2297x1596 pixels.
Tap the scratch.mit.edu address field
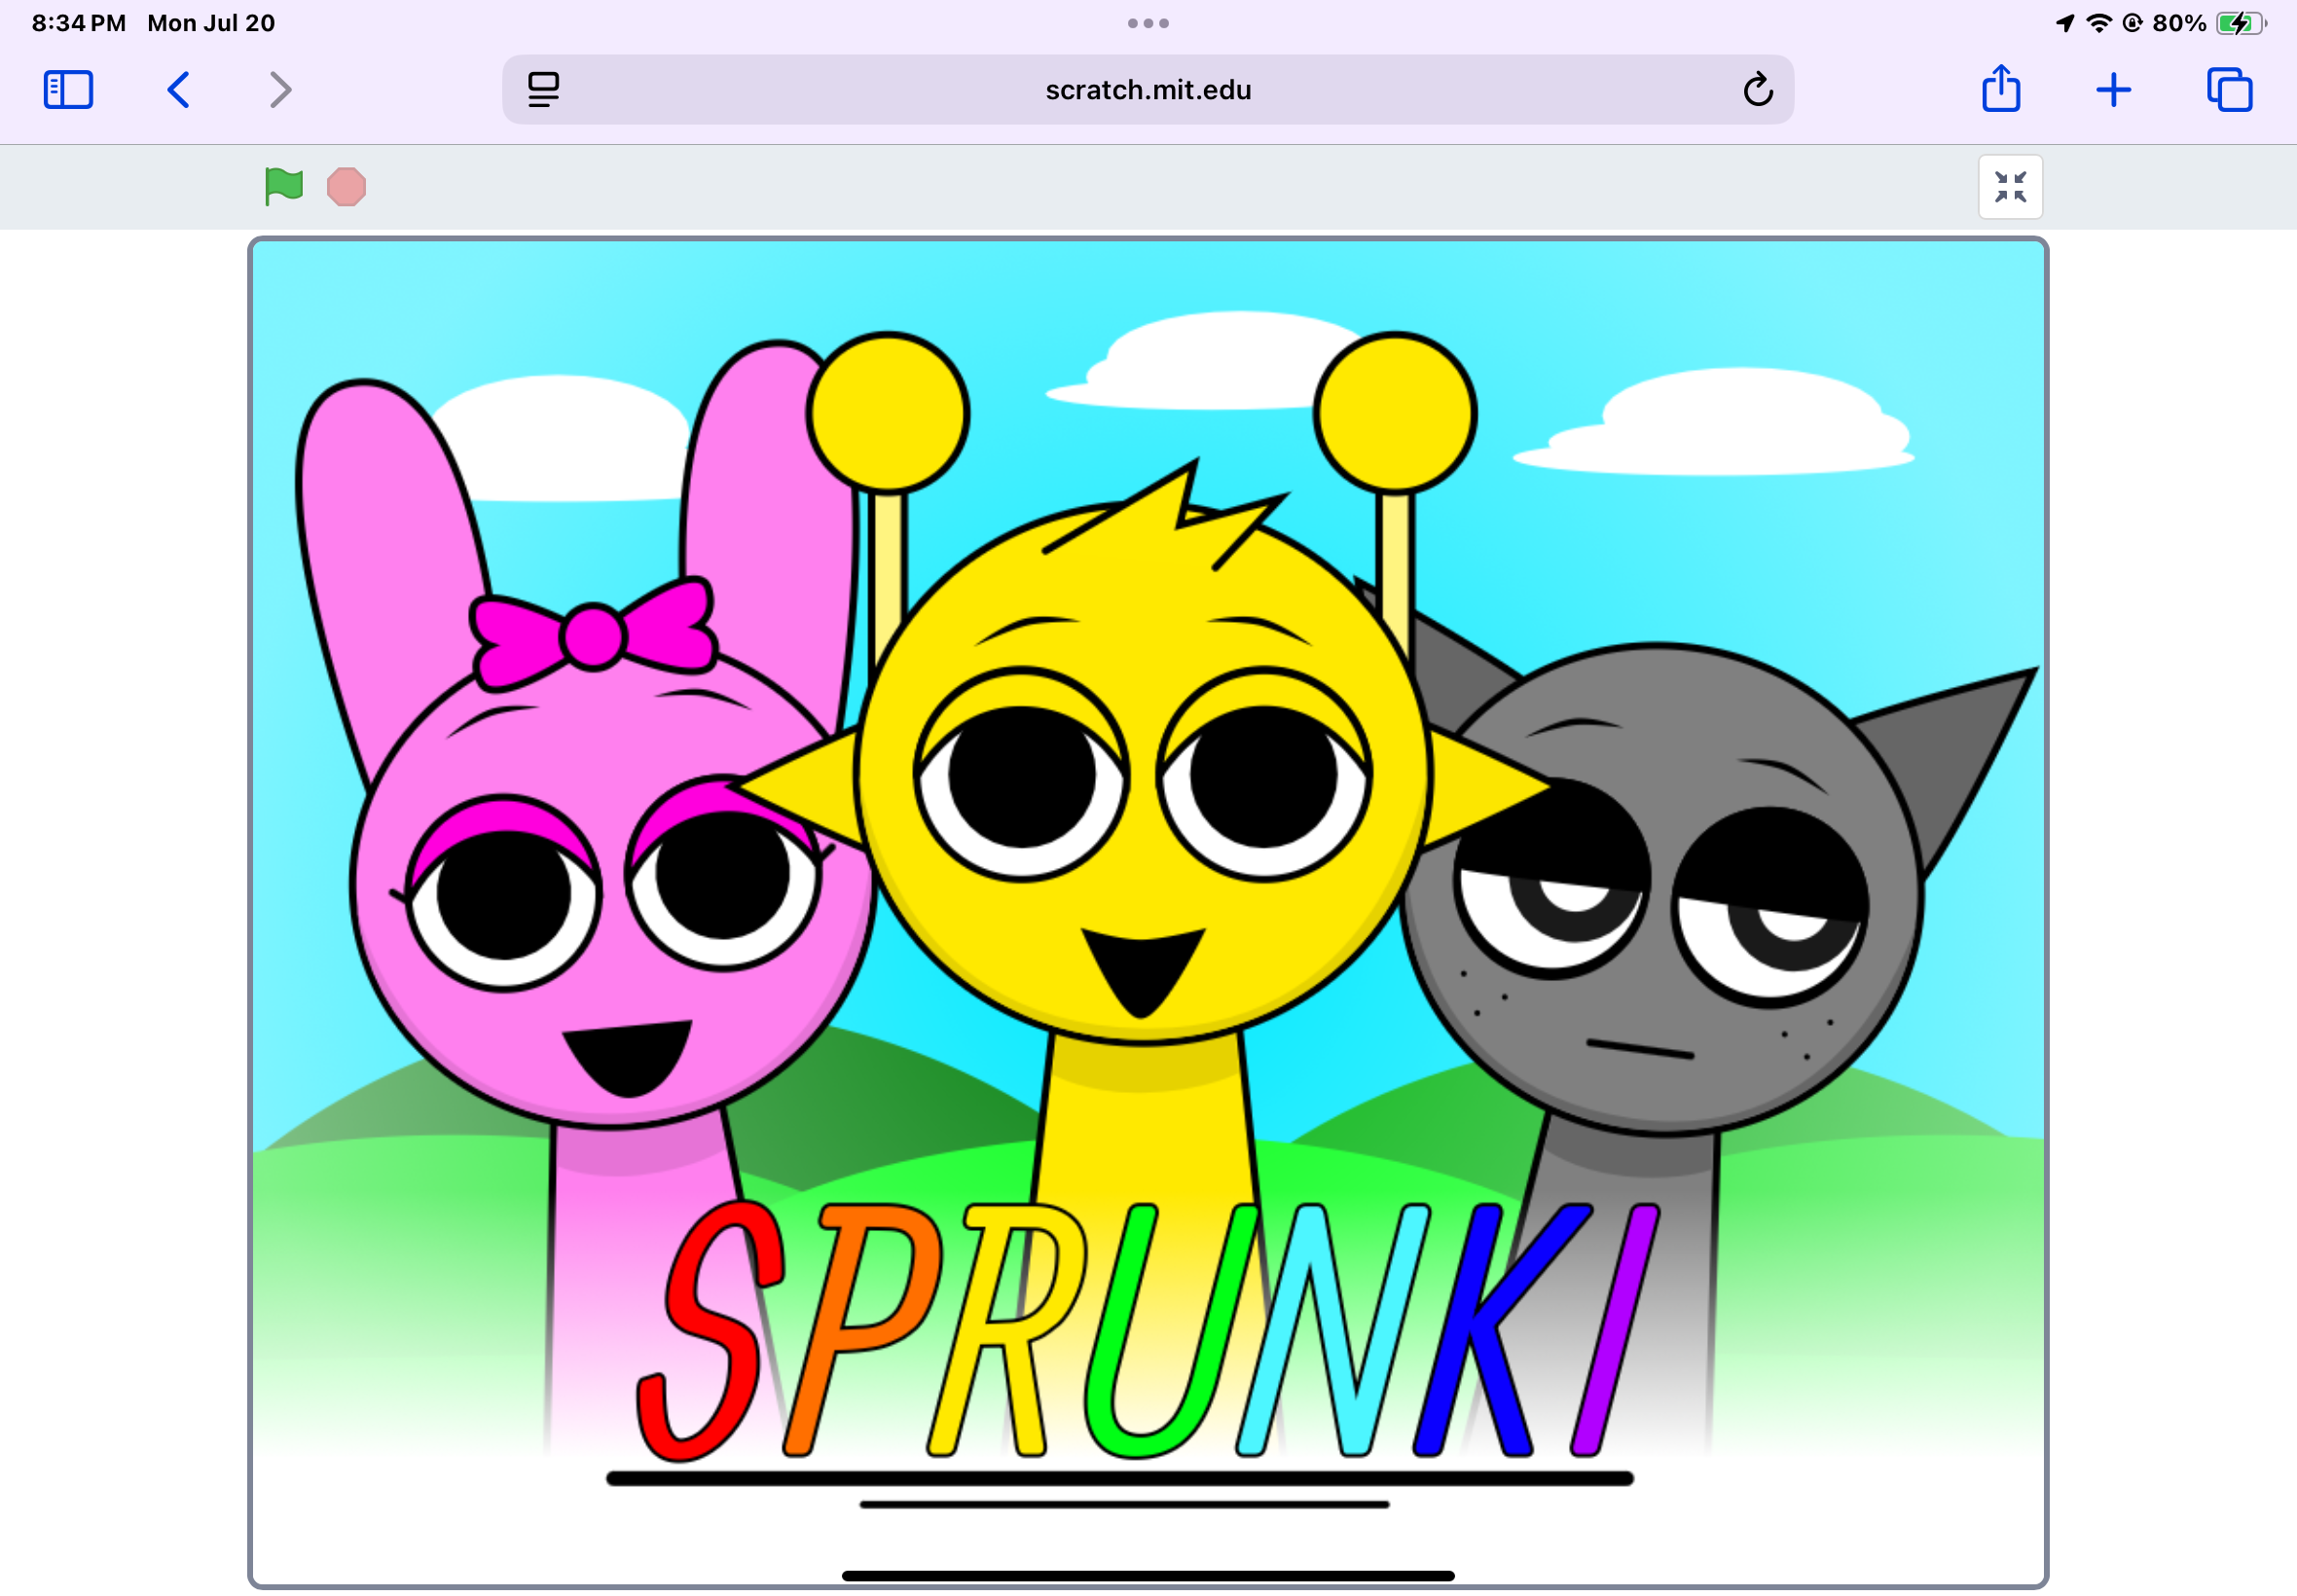1147,90
